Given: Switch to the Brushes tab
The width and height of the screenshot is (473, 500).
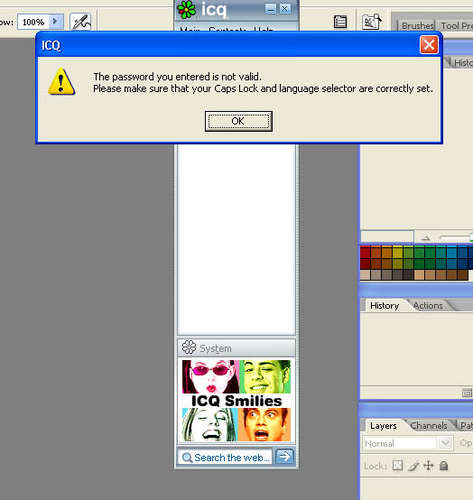Looking at the screenshot, I should coord(417,26).
